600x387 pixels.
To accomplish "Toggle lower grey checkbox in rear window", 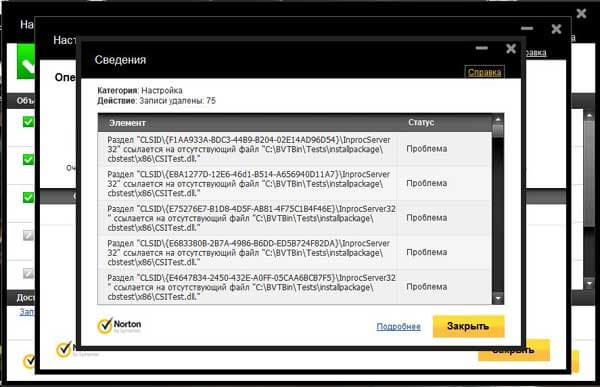I will (28, 273).
